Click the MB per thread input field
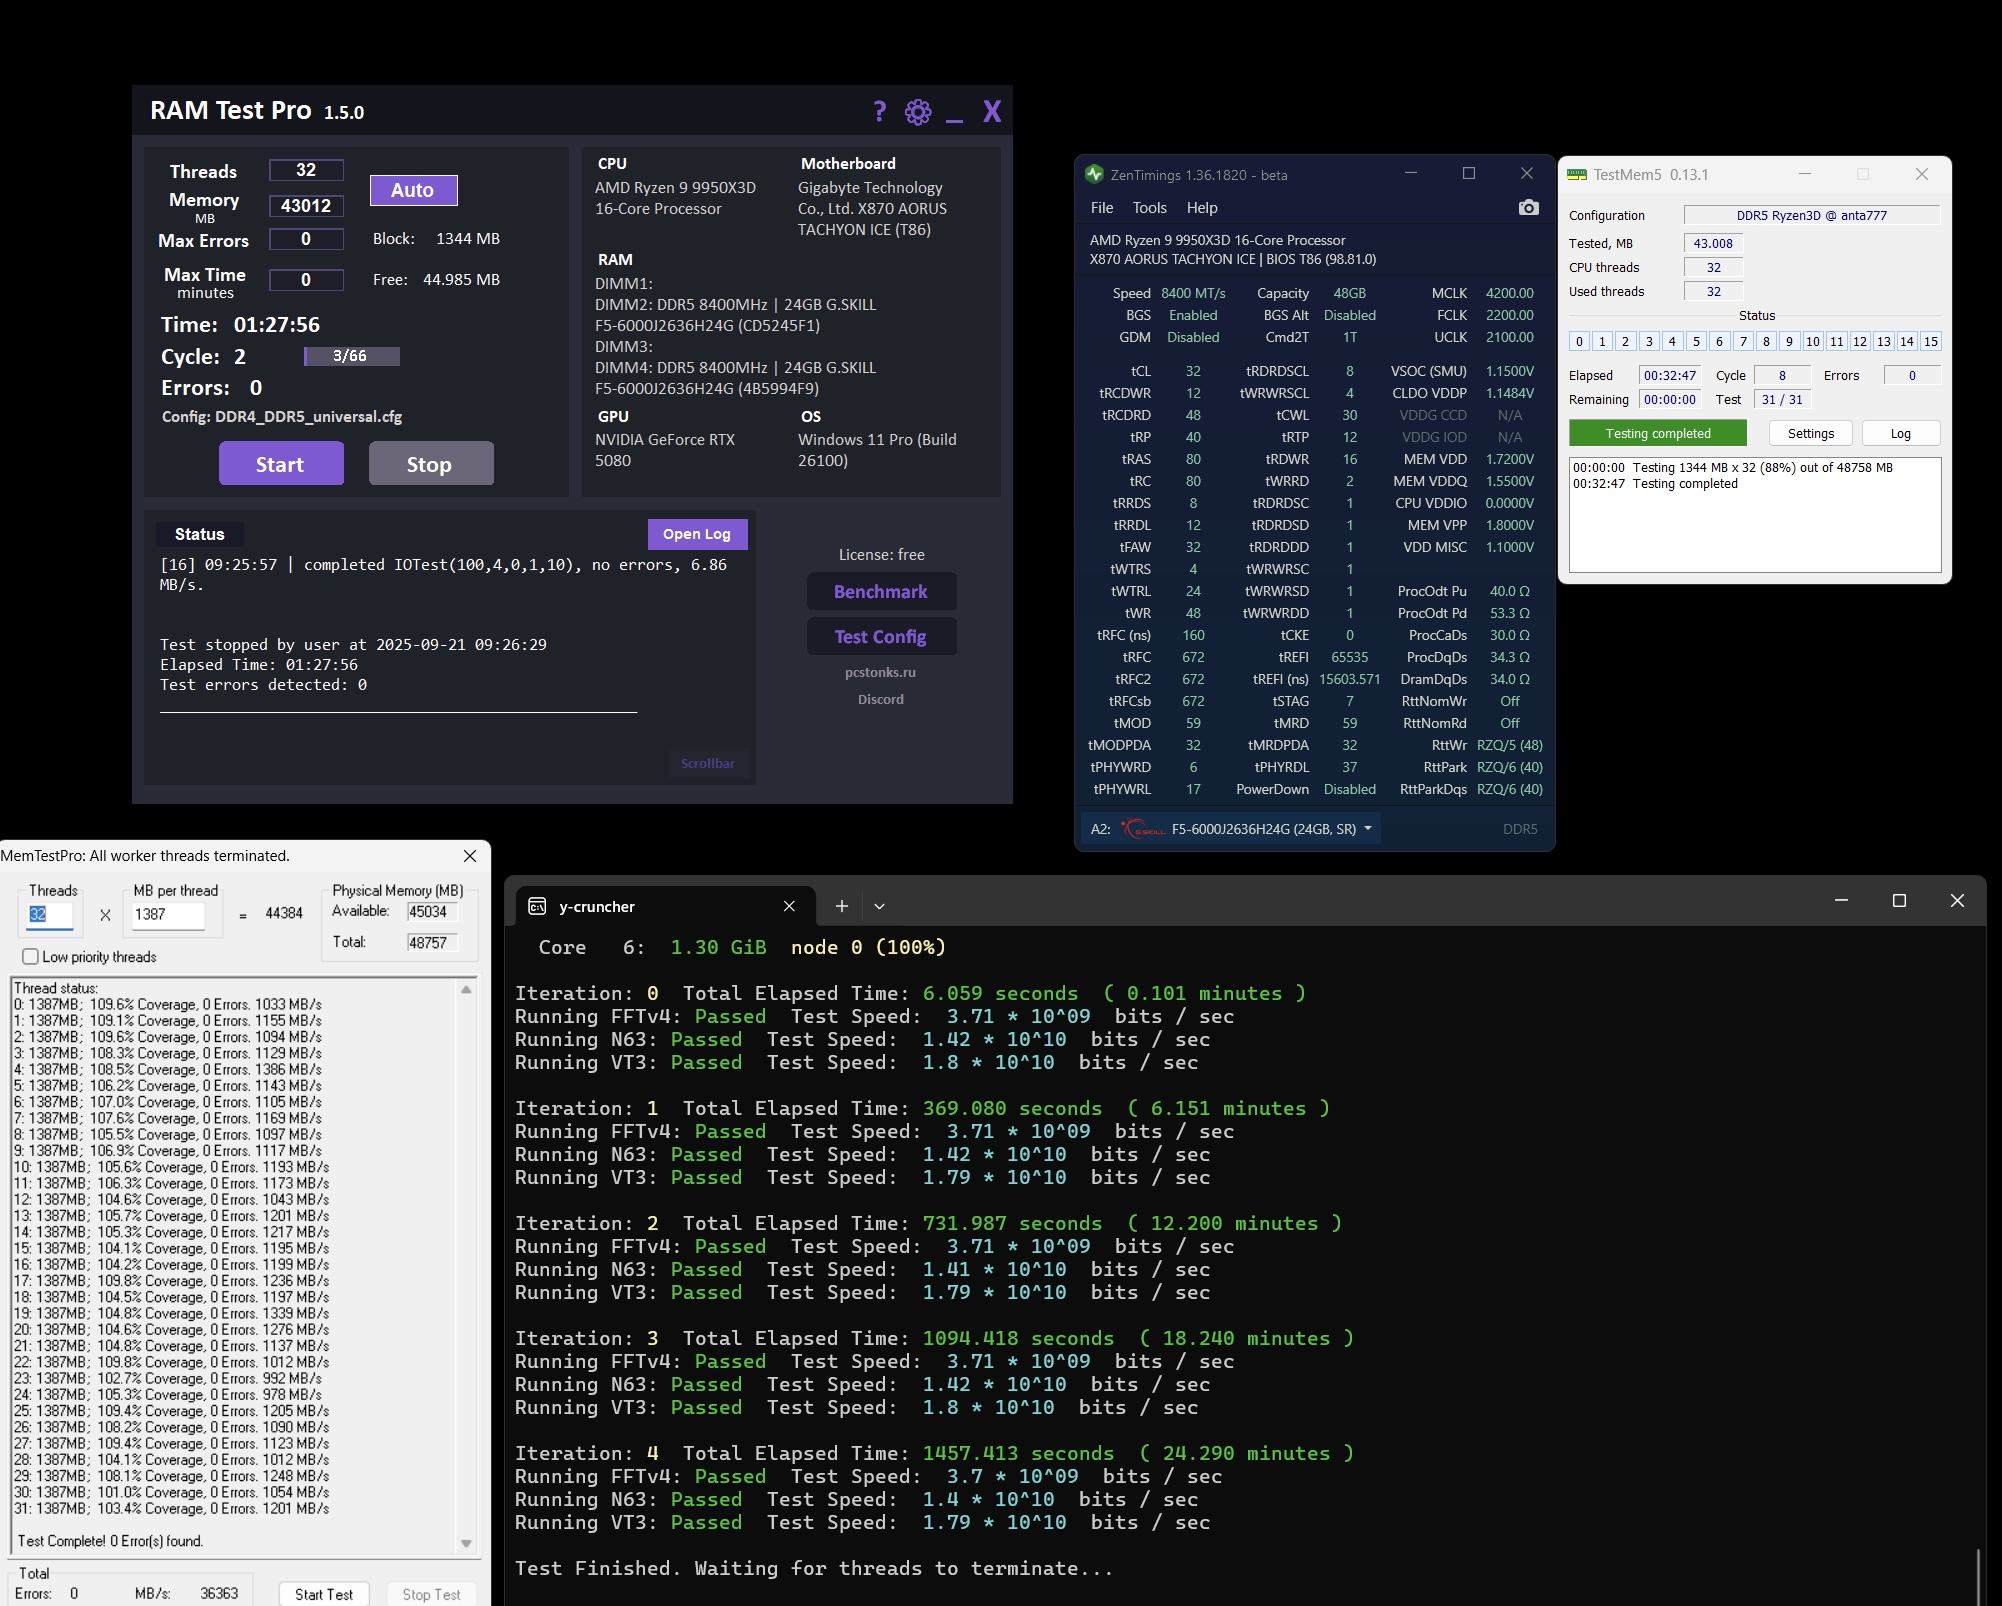Image resolution: width=2002 pixels, height=1606 pixels. 168,914
